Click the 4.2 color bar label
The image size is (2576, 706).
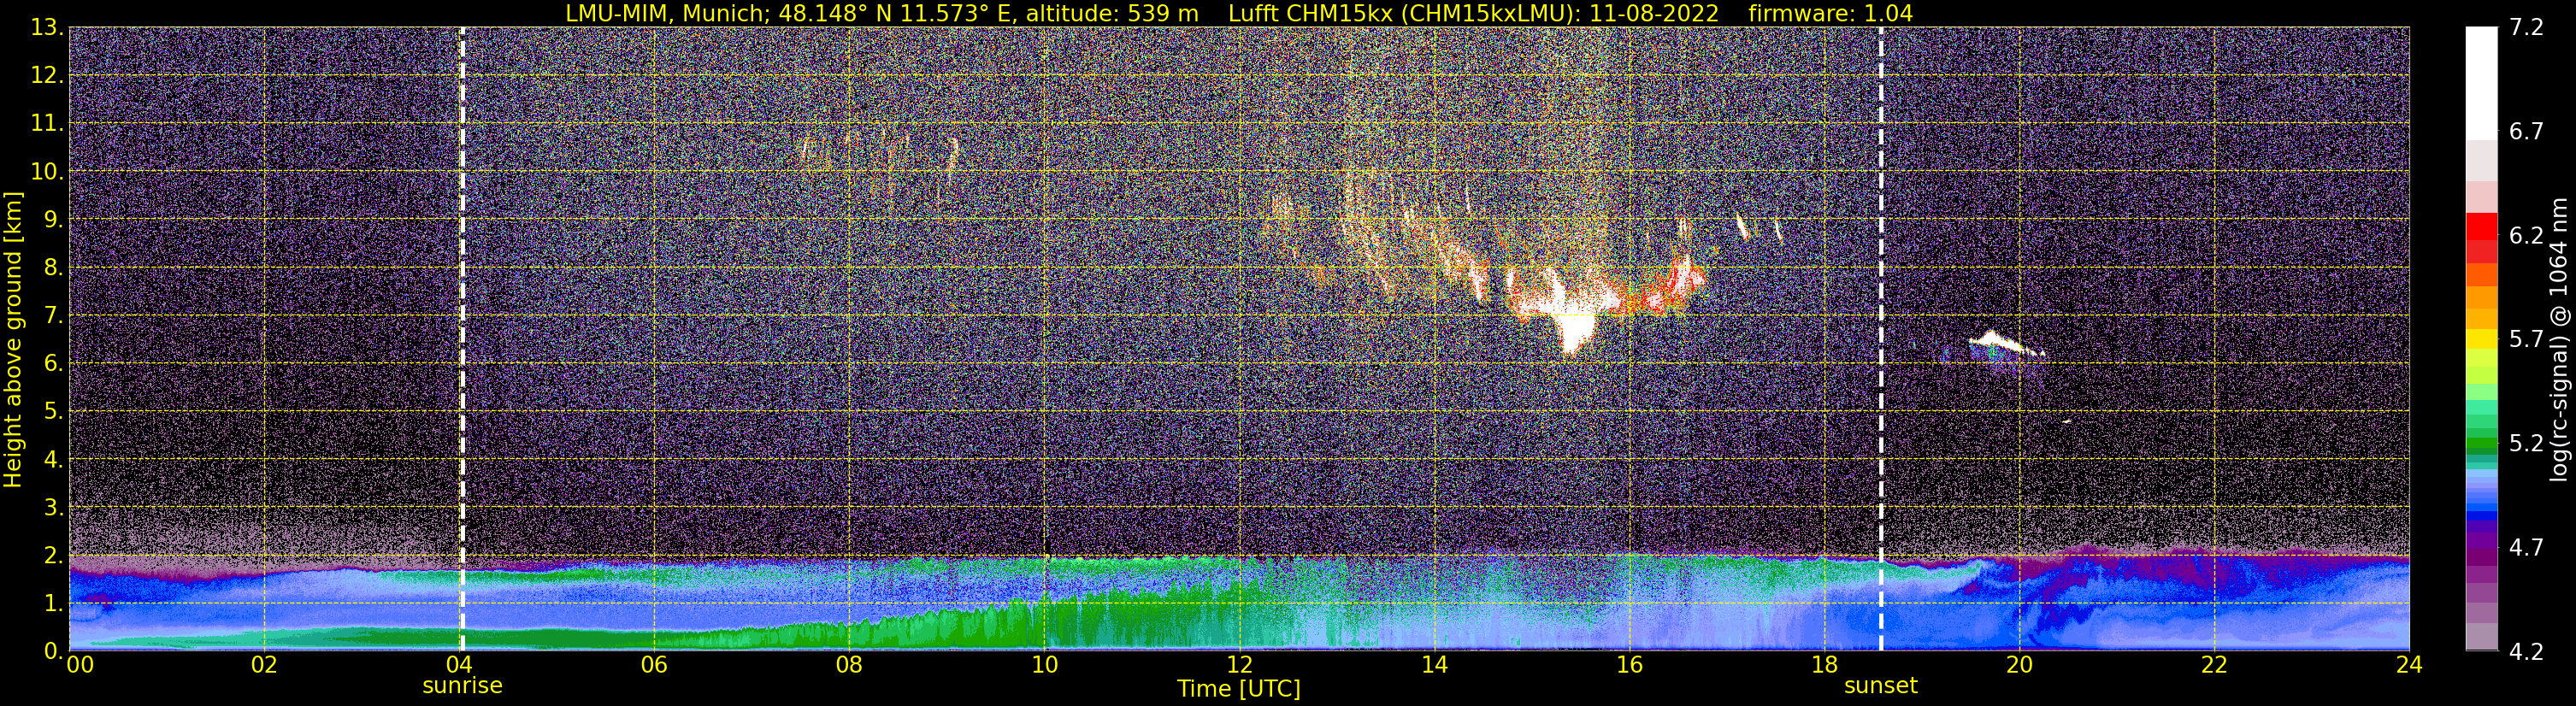coord(2526,652)
